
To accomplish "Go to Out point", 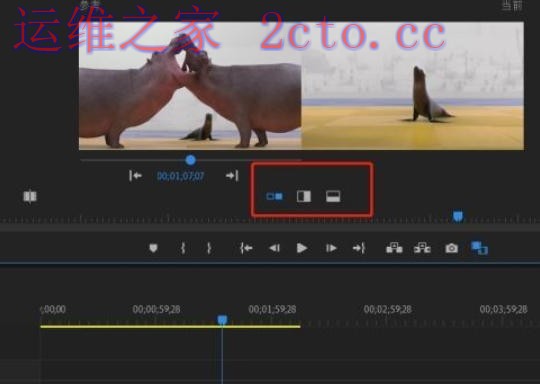I will (x=359, y=248).
